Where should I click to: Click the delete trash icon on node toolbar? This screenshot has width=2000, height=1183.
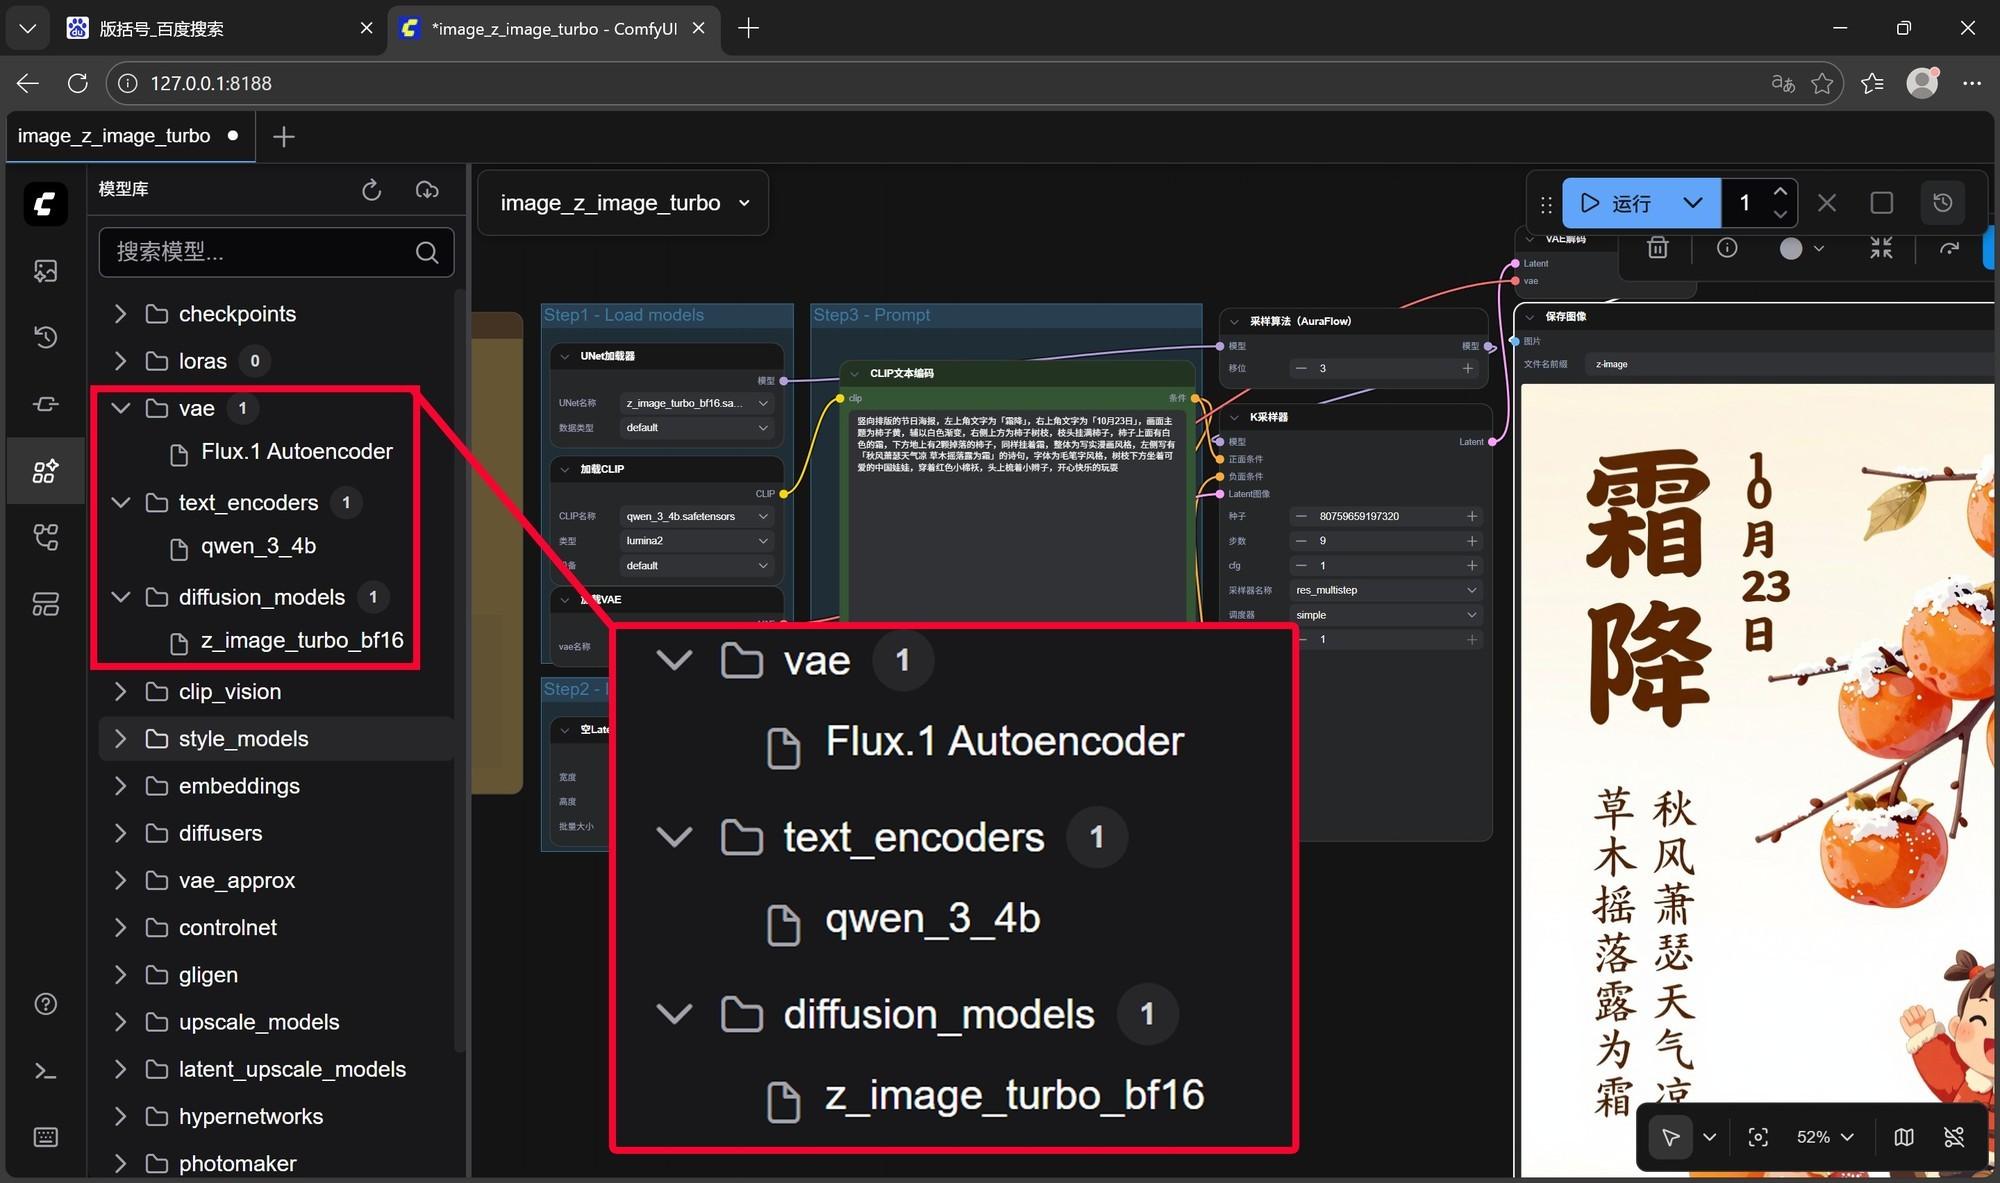1657,248
